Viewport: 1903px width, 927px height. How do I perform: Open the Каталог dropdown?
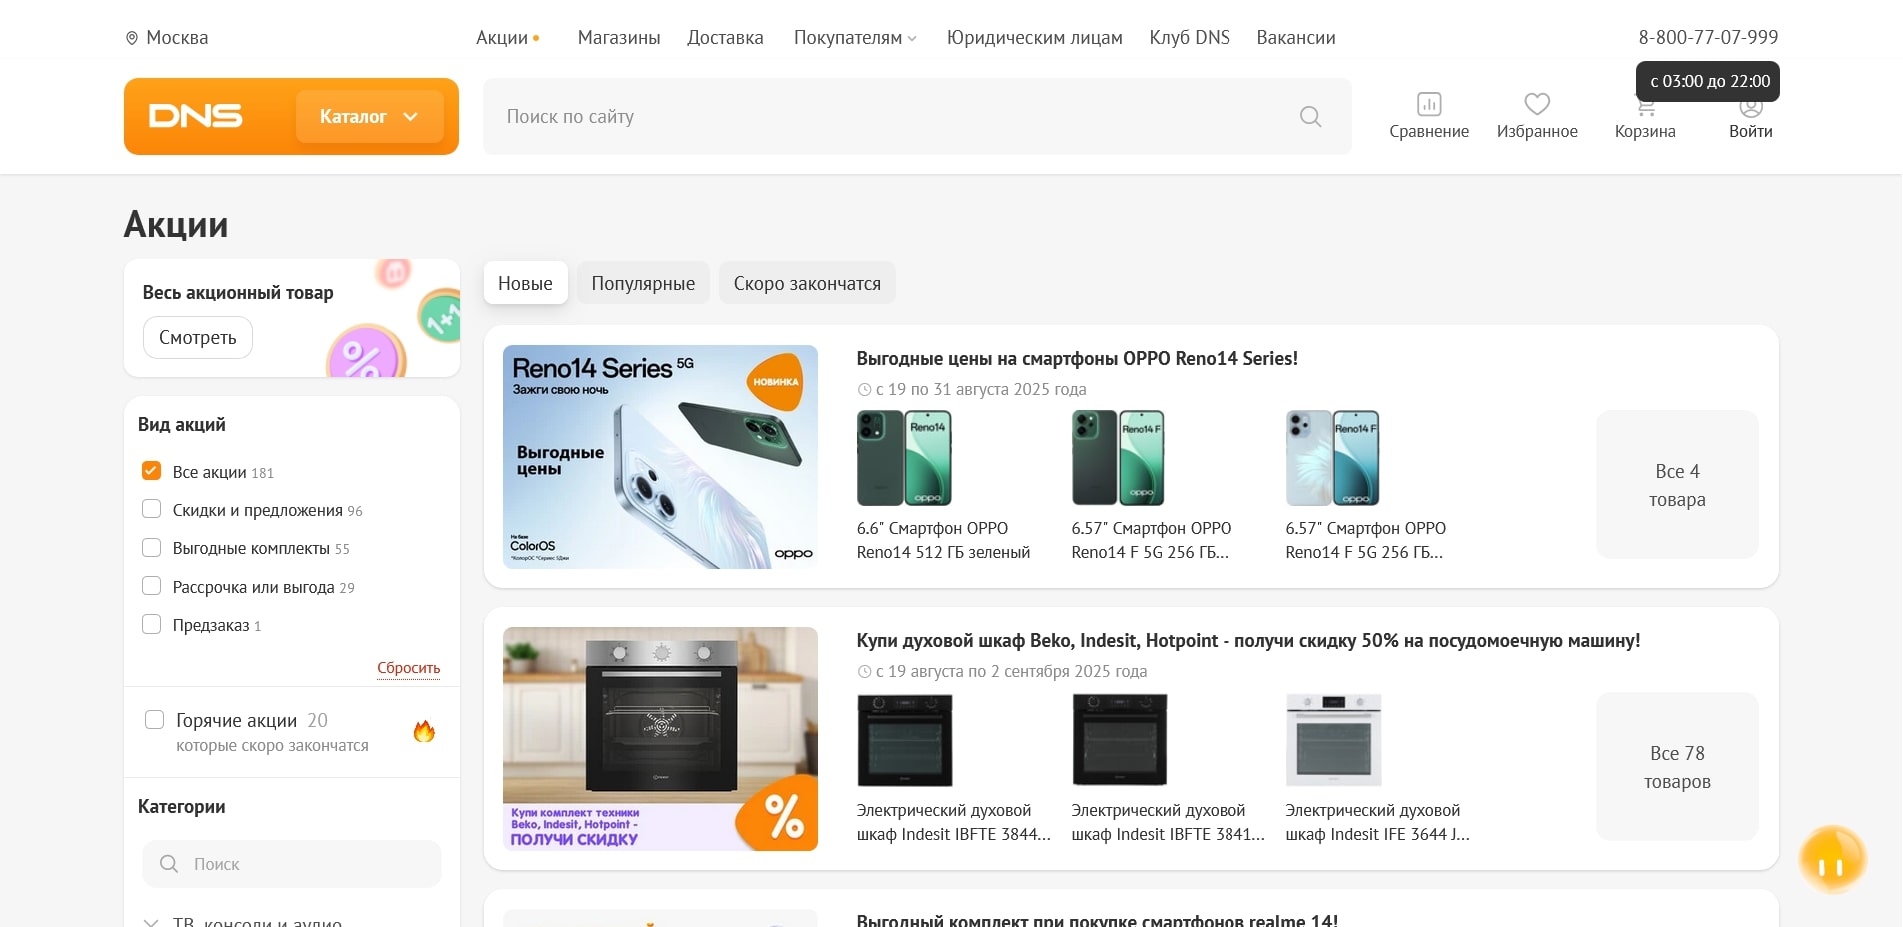(369, 117)
